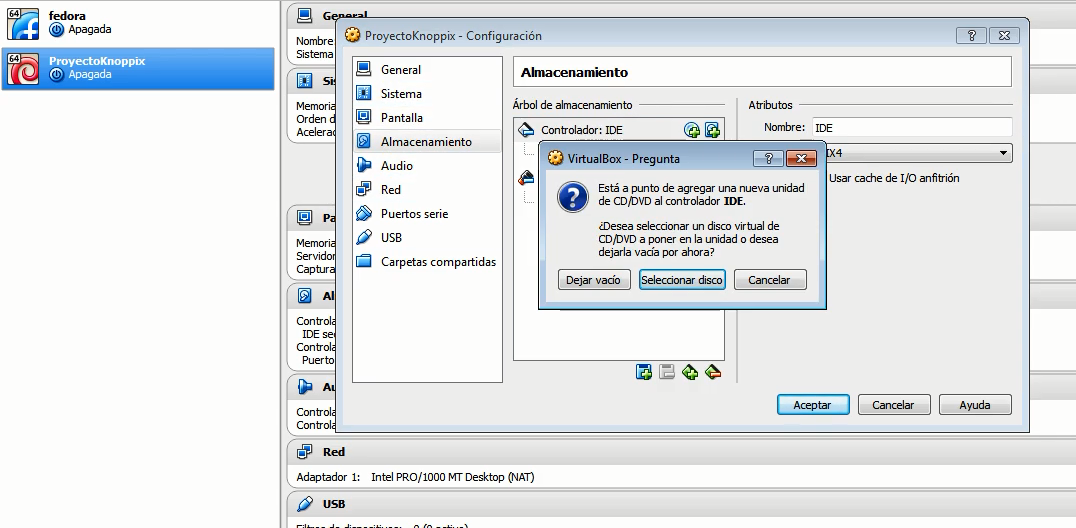Select the Sistema chip icon in settings list
Image resolution: width=1076 pixels, height=528 pixels.
[x=364, y=93]
